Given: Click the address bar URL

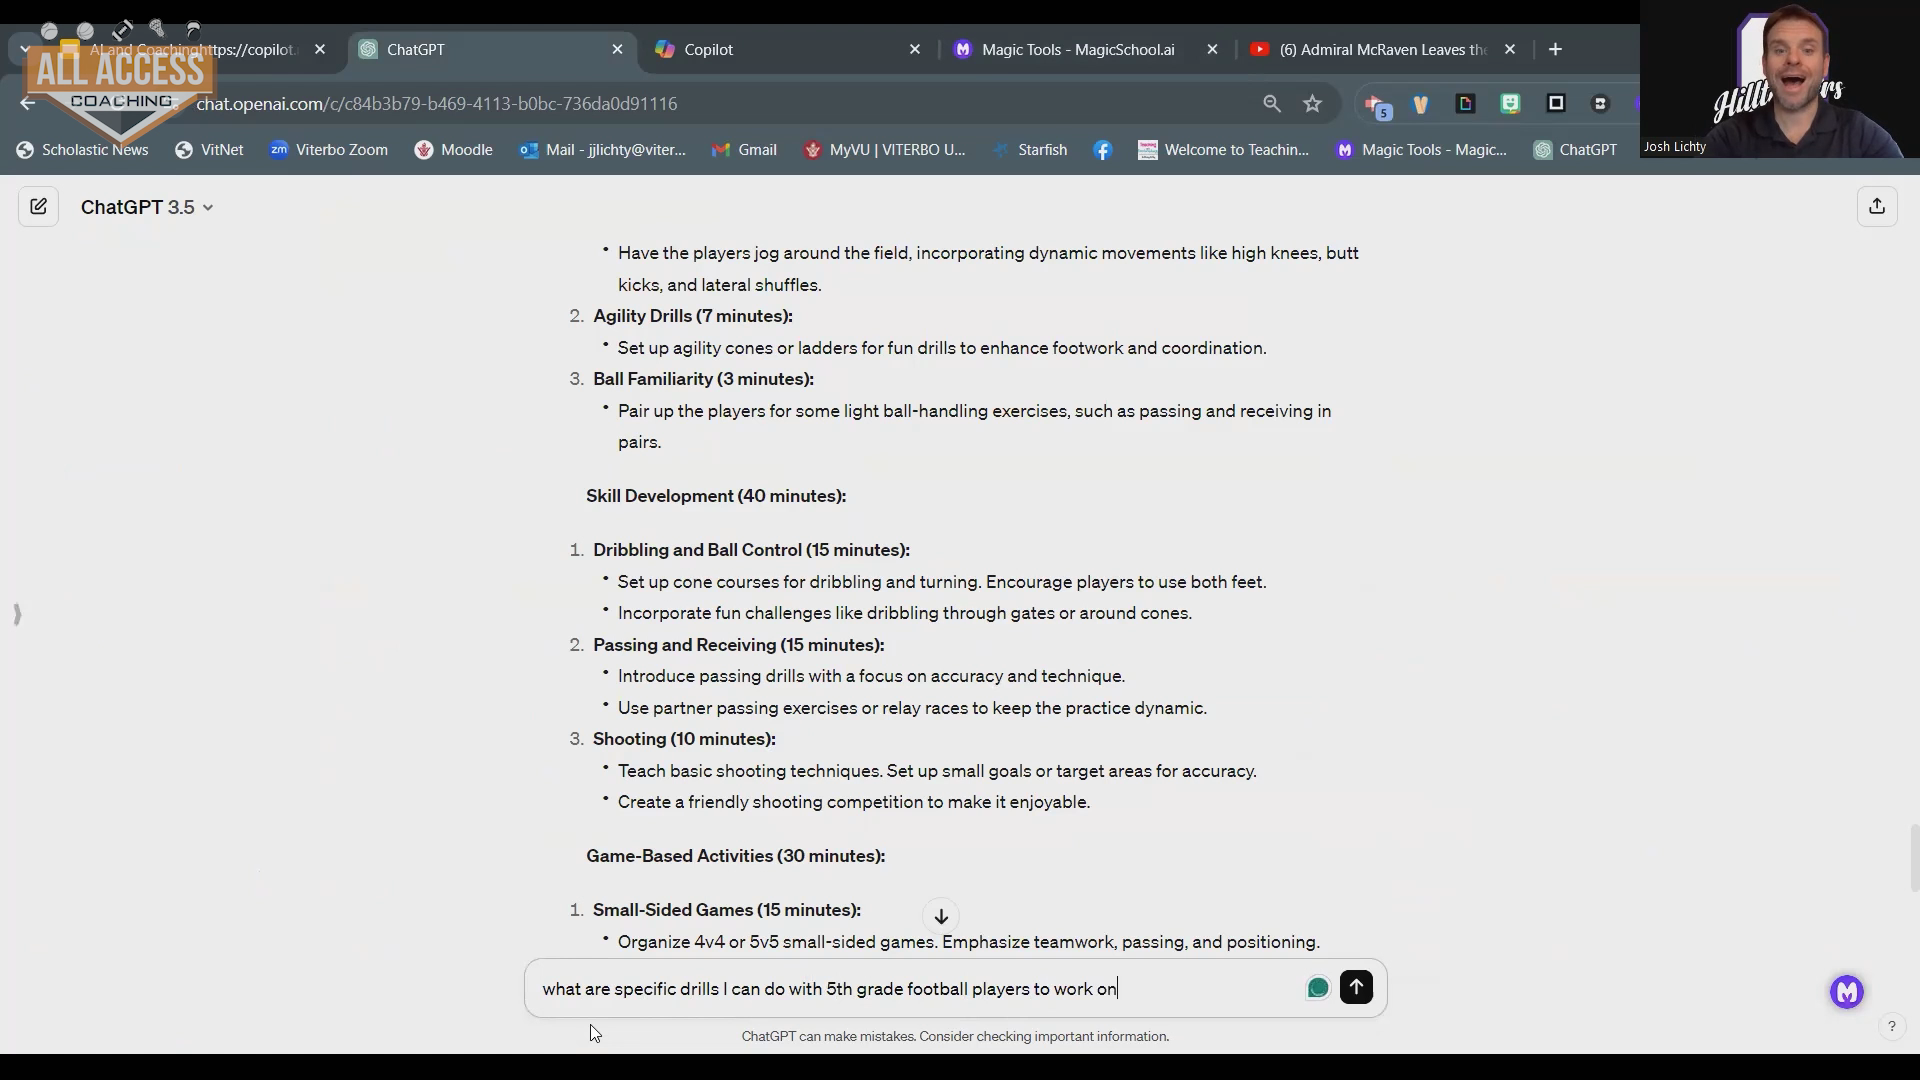Looking at the screenshot, I should click(436, 103).
